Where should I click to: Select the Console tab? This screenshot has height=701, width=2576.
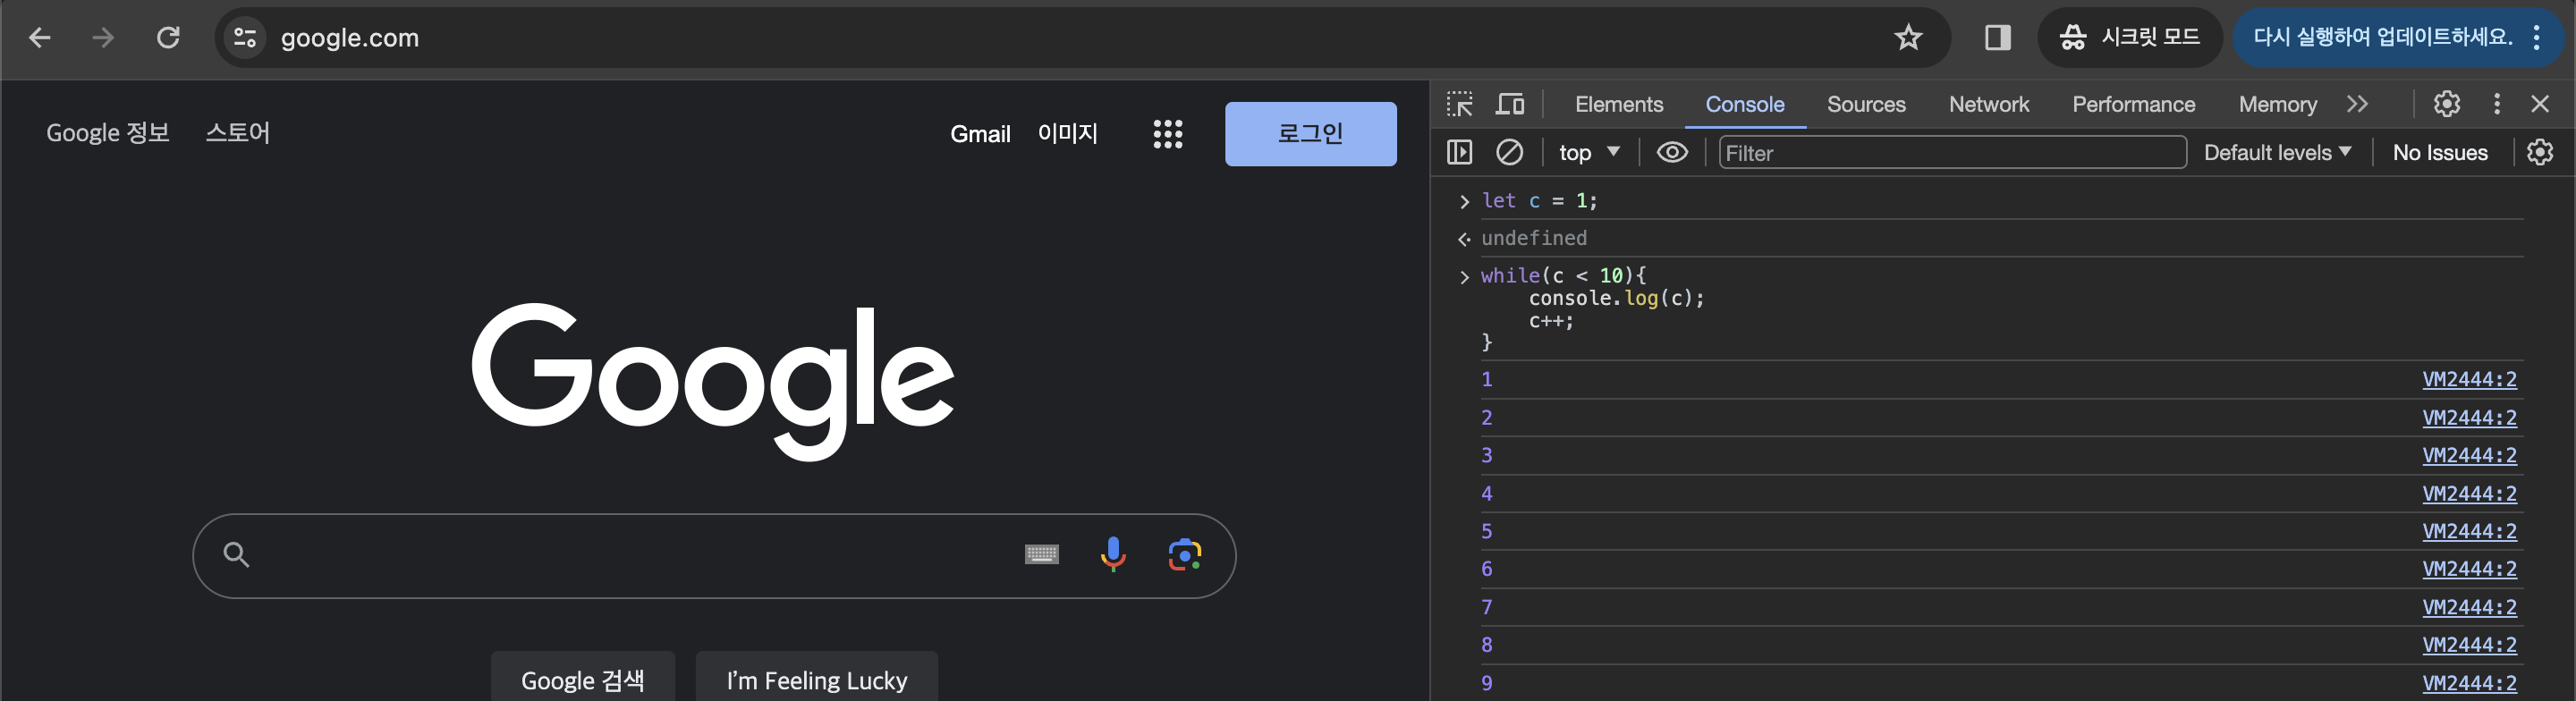click(x=1744, y=104)
